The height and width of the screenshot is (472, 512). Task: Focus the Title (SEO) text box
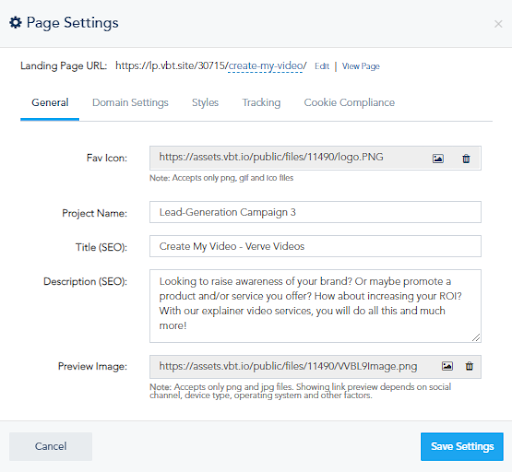point(315,246)
